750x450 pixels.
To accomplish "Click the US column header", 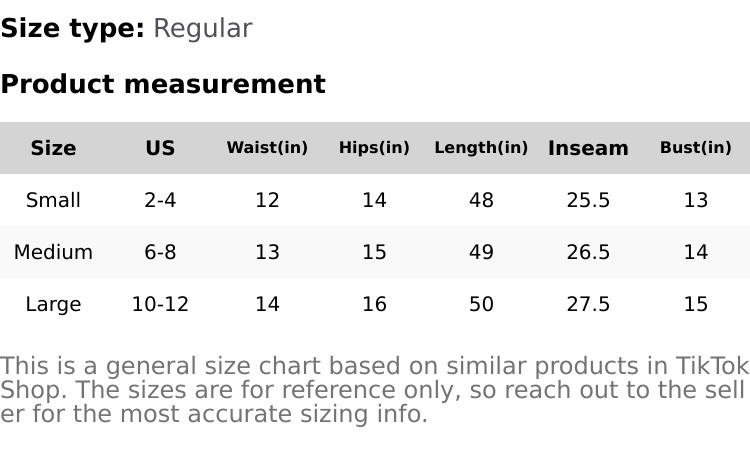I will tap(160, 148).
